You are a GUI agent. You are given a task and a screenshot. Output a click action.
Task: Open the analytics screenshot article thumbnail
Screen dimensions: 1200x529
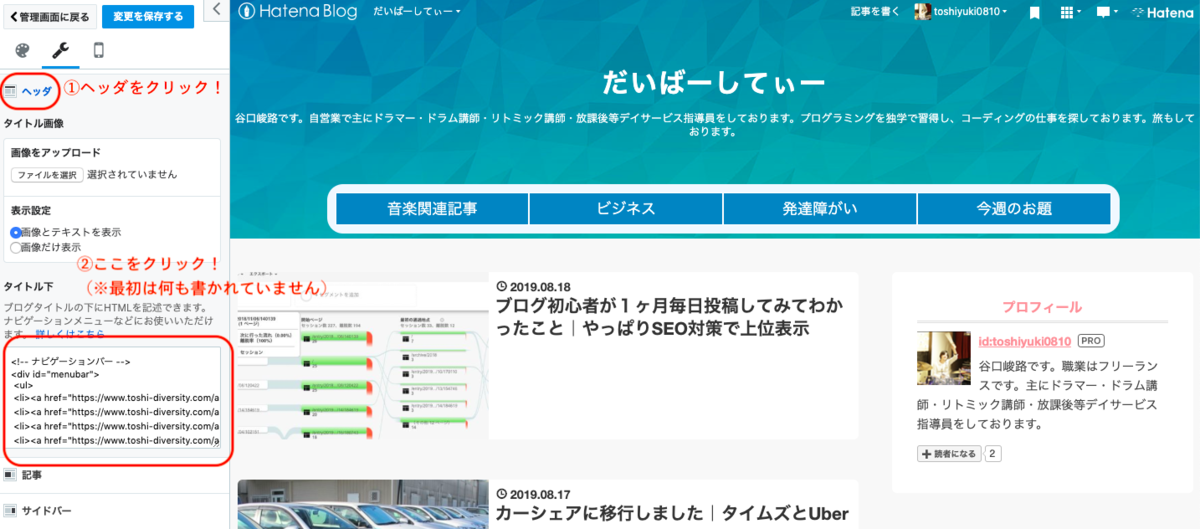pyautogui.click(x=363, y=355)
